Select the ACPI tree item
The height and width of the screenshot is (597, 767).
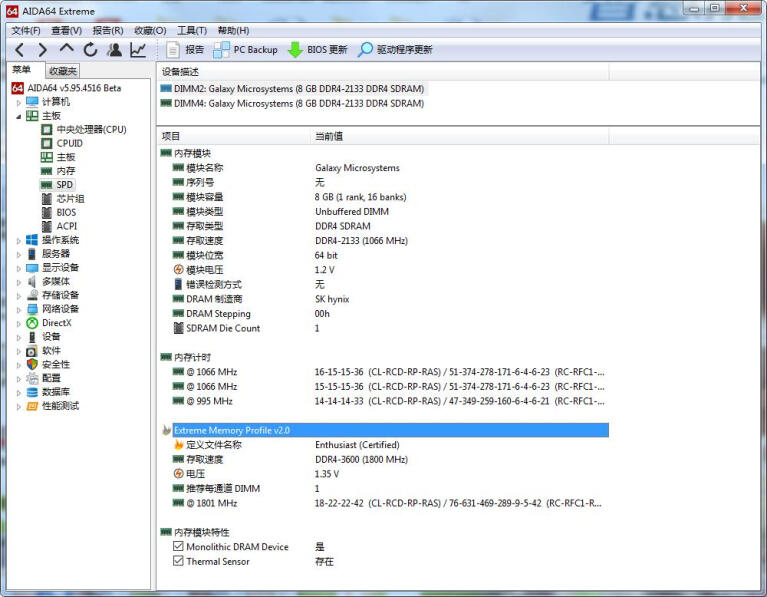pyautogui.click(x=67, y=226)
